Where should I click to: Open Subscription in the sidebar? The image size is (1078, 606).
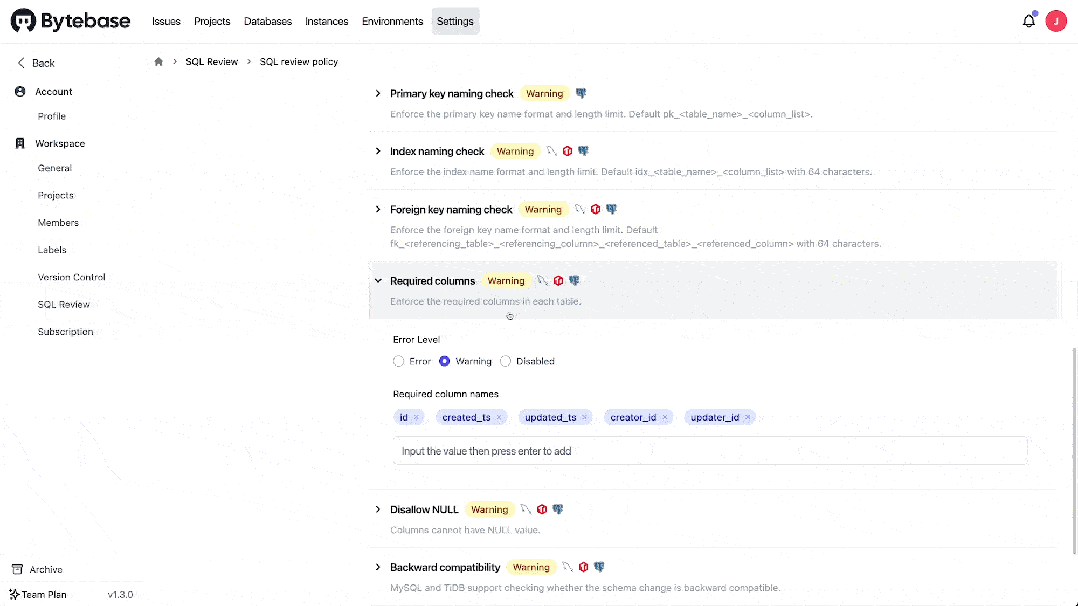coord(65,332)
